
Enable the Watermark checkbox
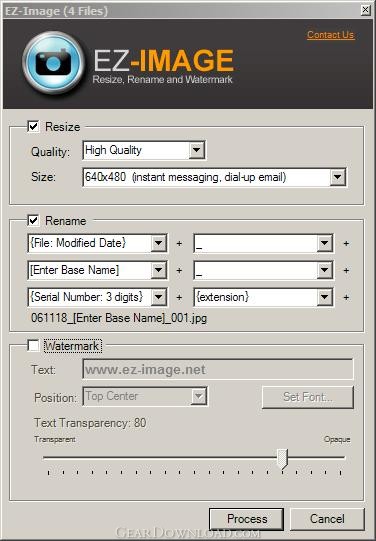[33, 345]
